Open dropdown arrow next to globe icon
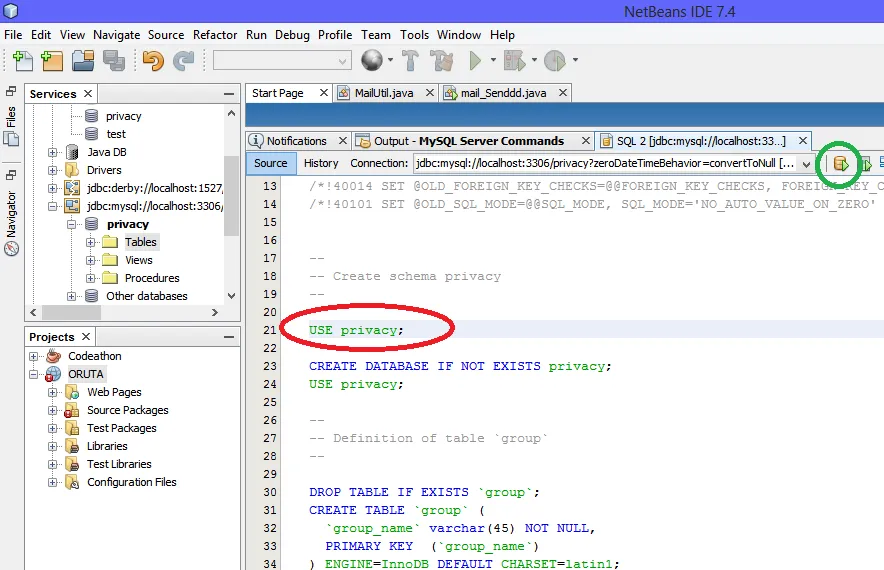The height and width of the screenshot is (570, 884). tap(390, 60)
